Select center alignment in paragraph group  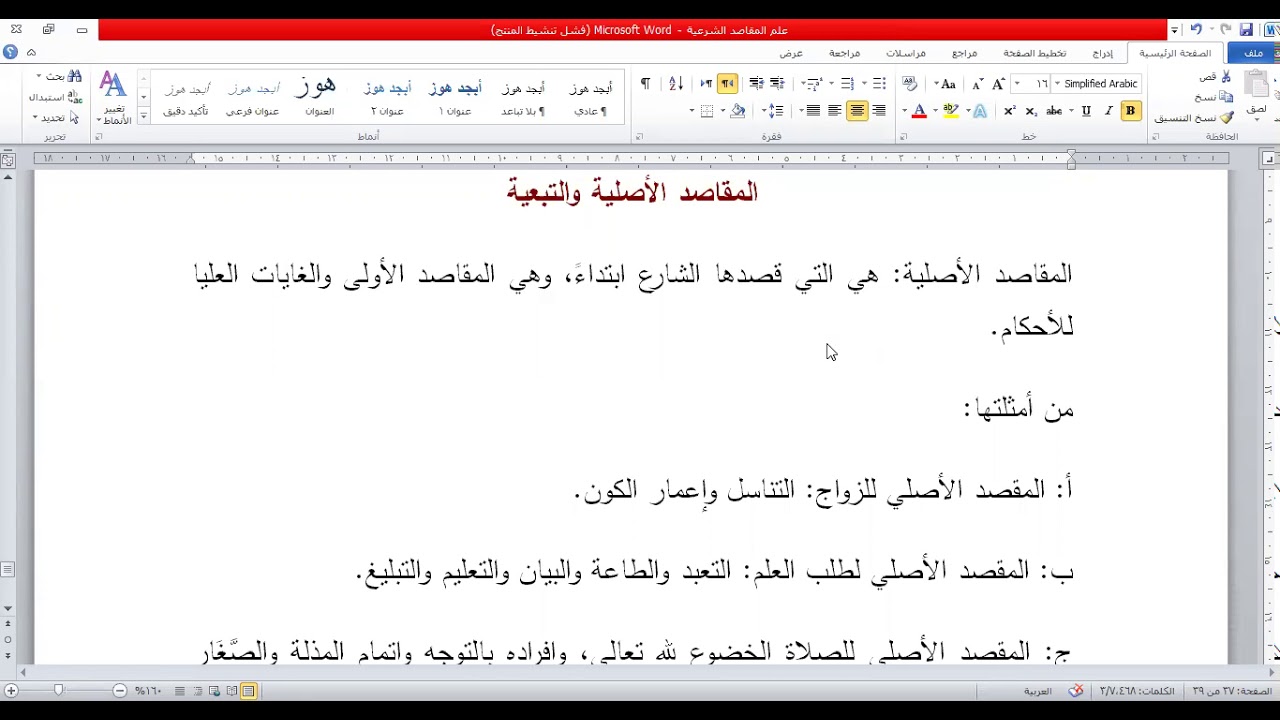pyautogui.click(x=857, y=111)
